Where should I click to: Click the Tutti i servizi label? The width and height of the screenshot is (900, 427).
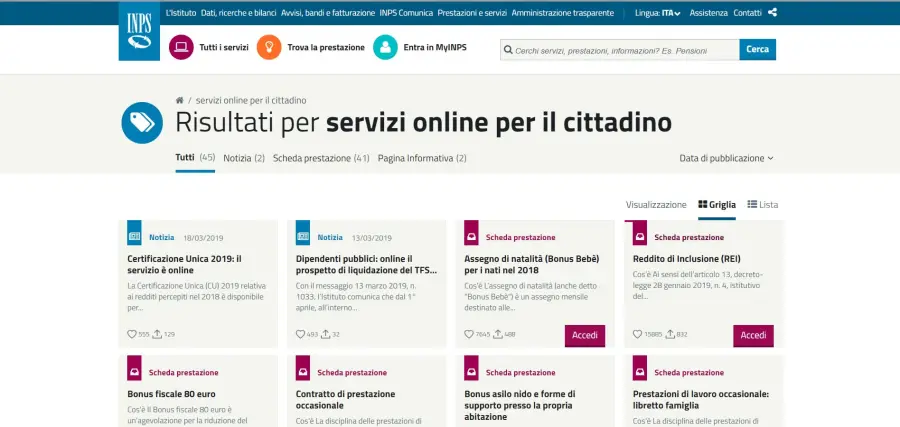(224, 48)
